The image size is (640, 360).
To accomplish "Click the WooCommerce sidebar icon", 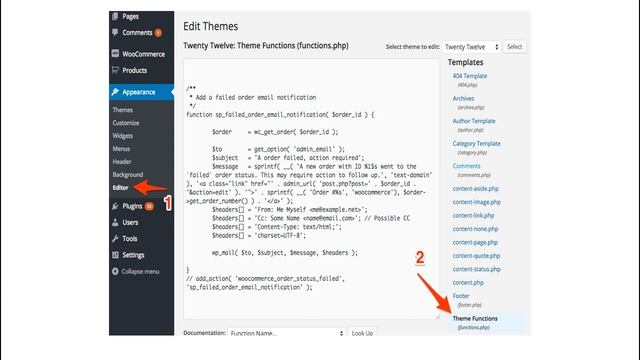I will coord(115,53).
